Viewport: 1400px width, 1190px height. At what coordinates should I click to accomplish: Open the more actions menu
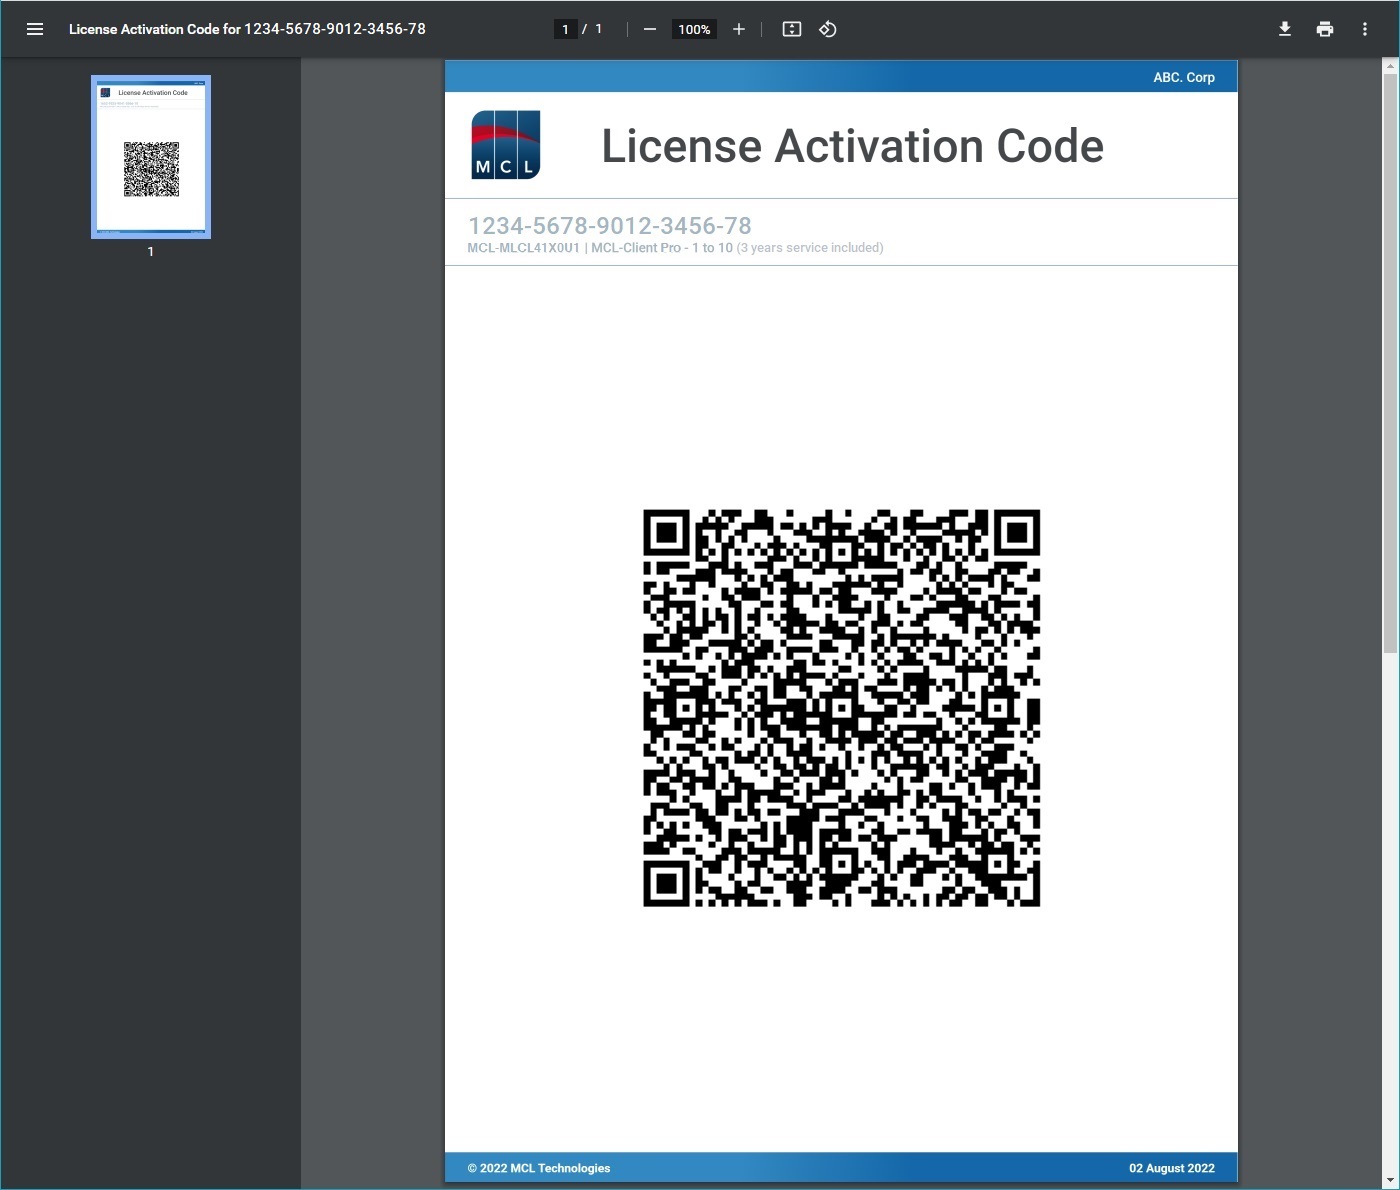click(1365, 29)
